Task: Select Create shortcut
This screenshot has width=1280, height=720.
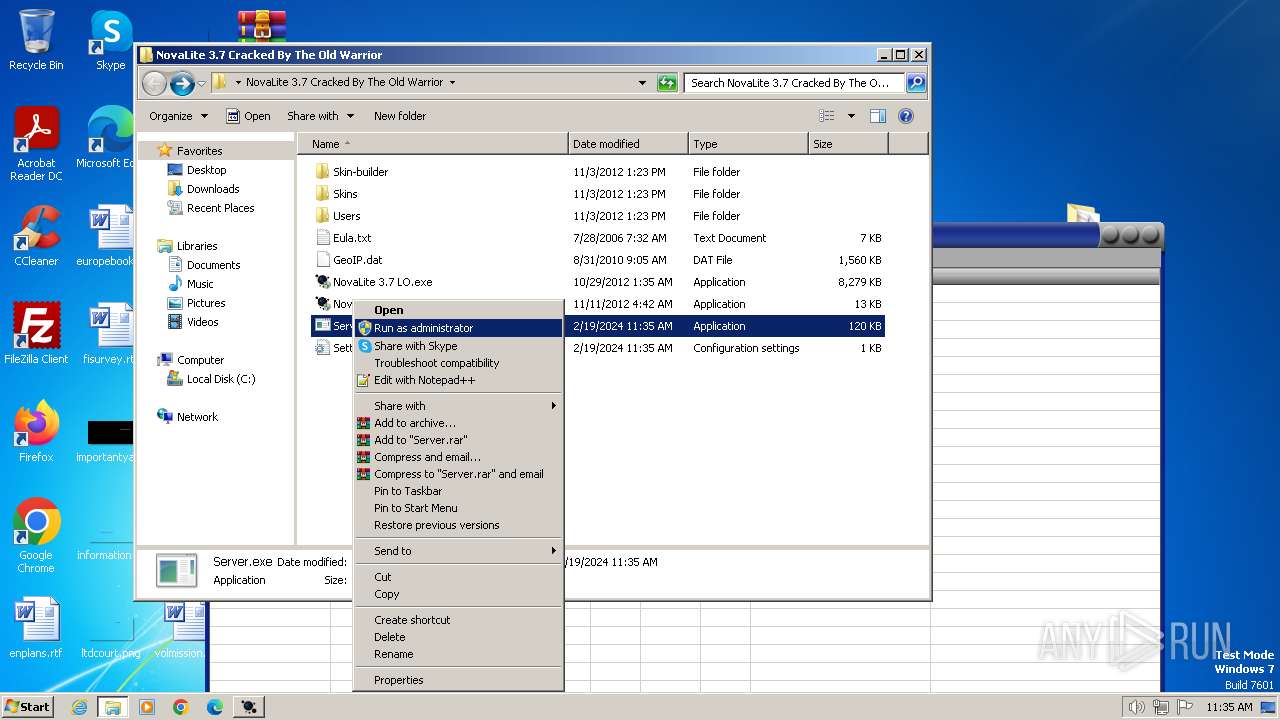Action: pyautogui.click(x=458, y=620)
